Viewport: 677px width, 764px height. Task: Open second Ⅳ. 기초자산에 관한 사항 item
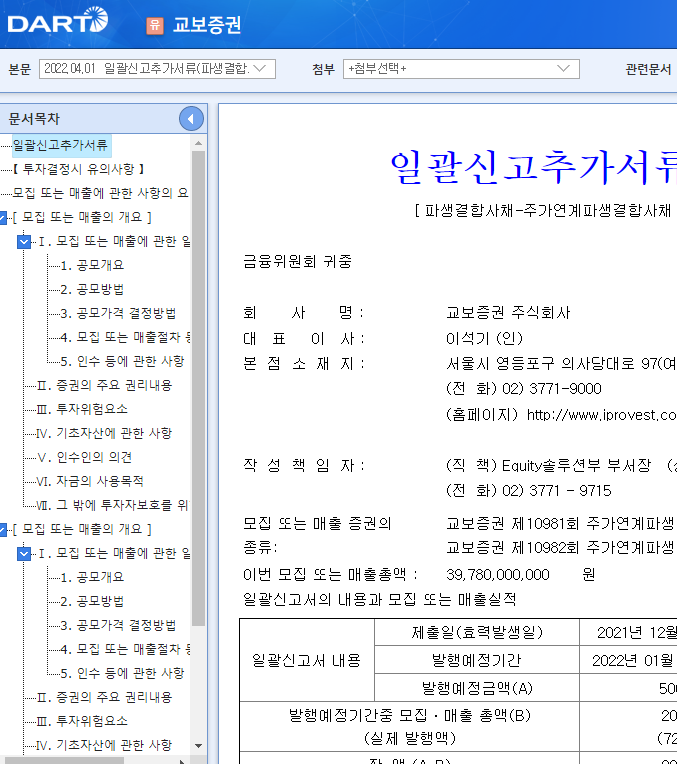click(x=104, y=745)
